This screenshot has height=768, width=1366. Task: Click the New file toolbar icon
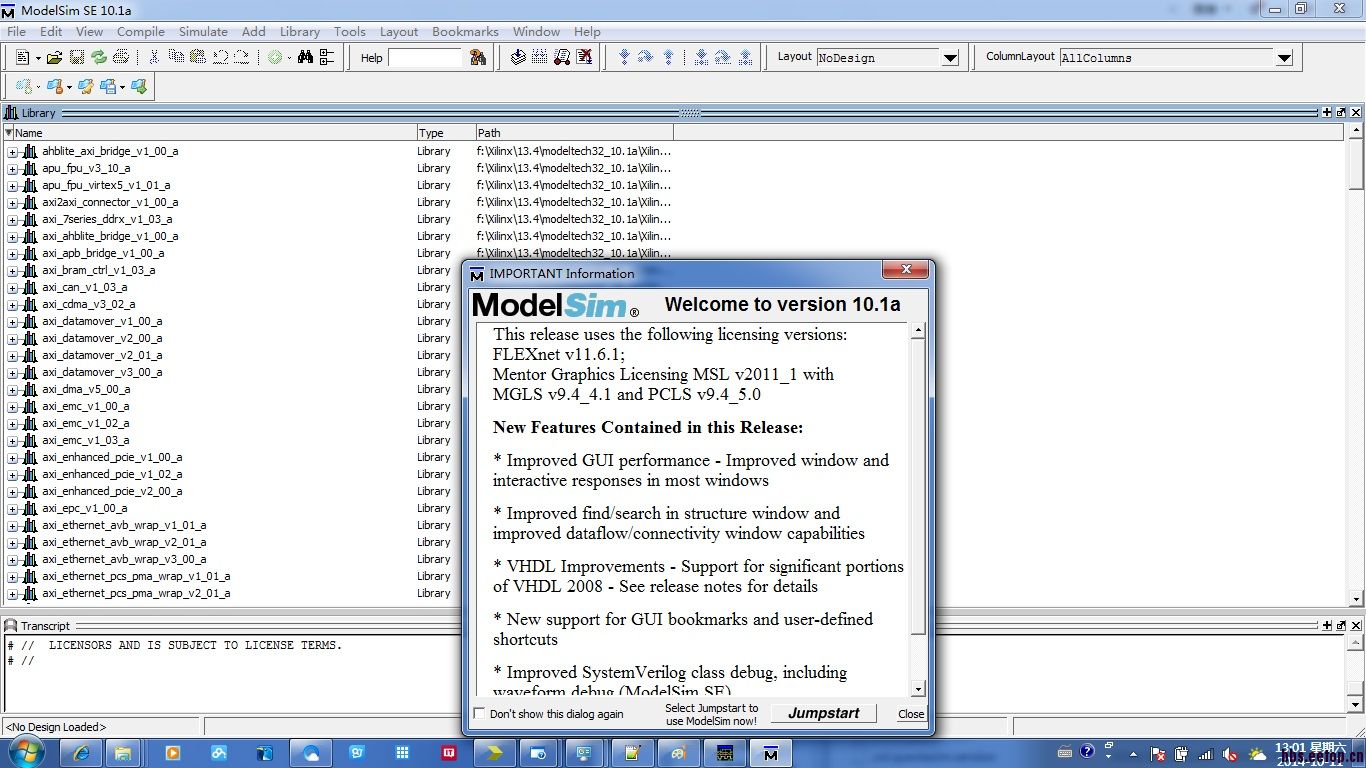pyautogui.click(x=22, y=58)
